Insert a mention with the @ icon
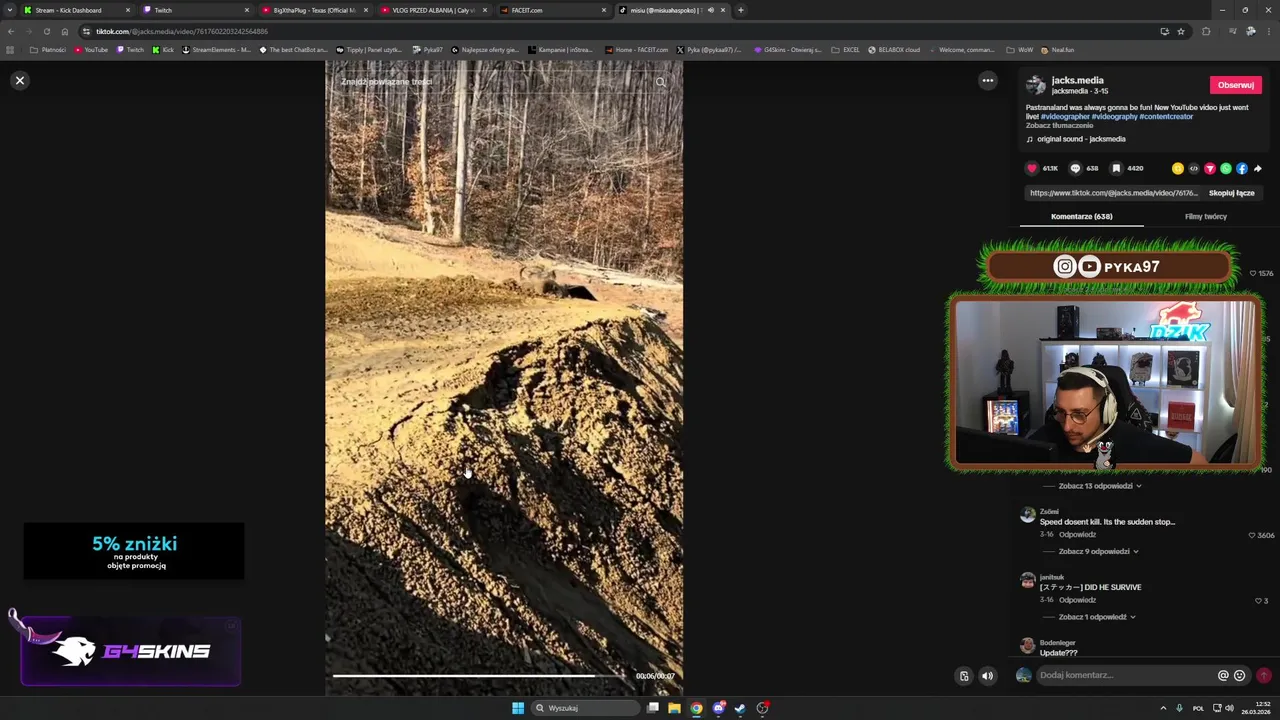 pyautogui.click(x=1223, y=675)
